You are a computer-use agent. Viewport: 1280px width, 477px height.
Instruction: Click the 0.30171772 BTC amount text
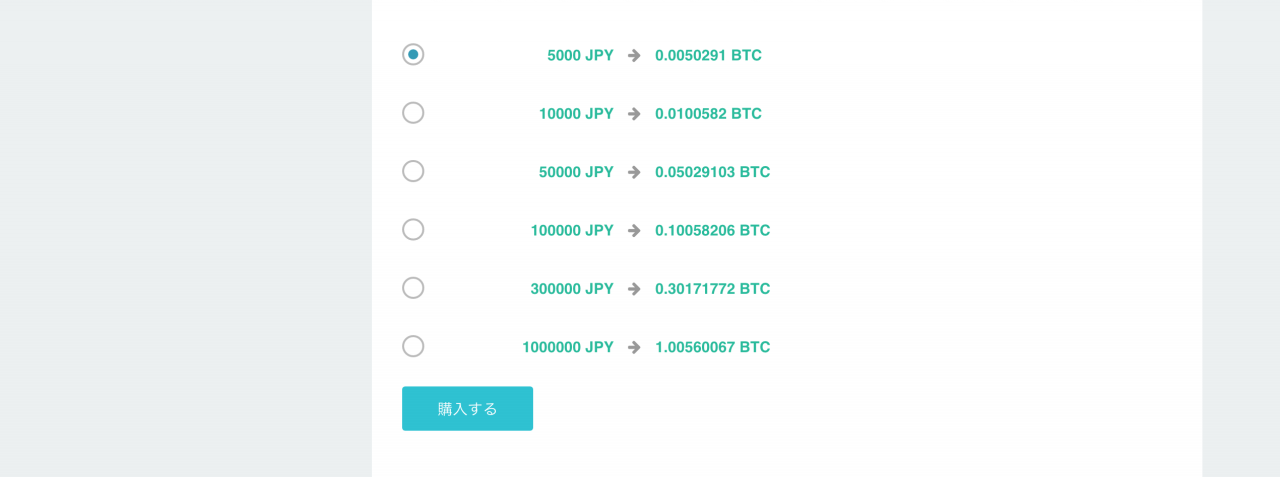712,289
